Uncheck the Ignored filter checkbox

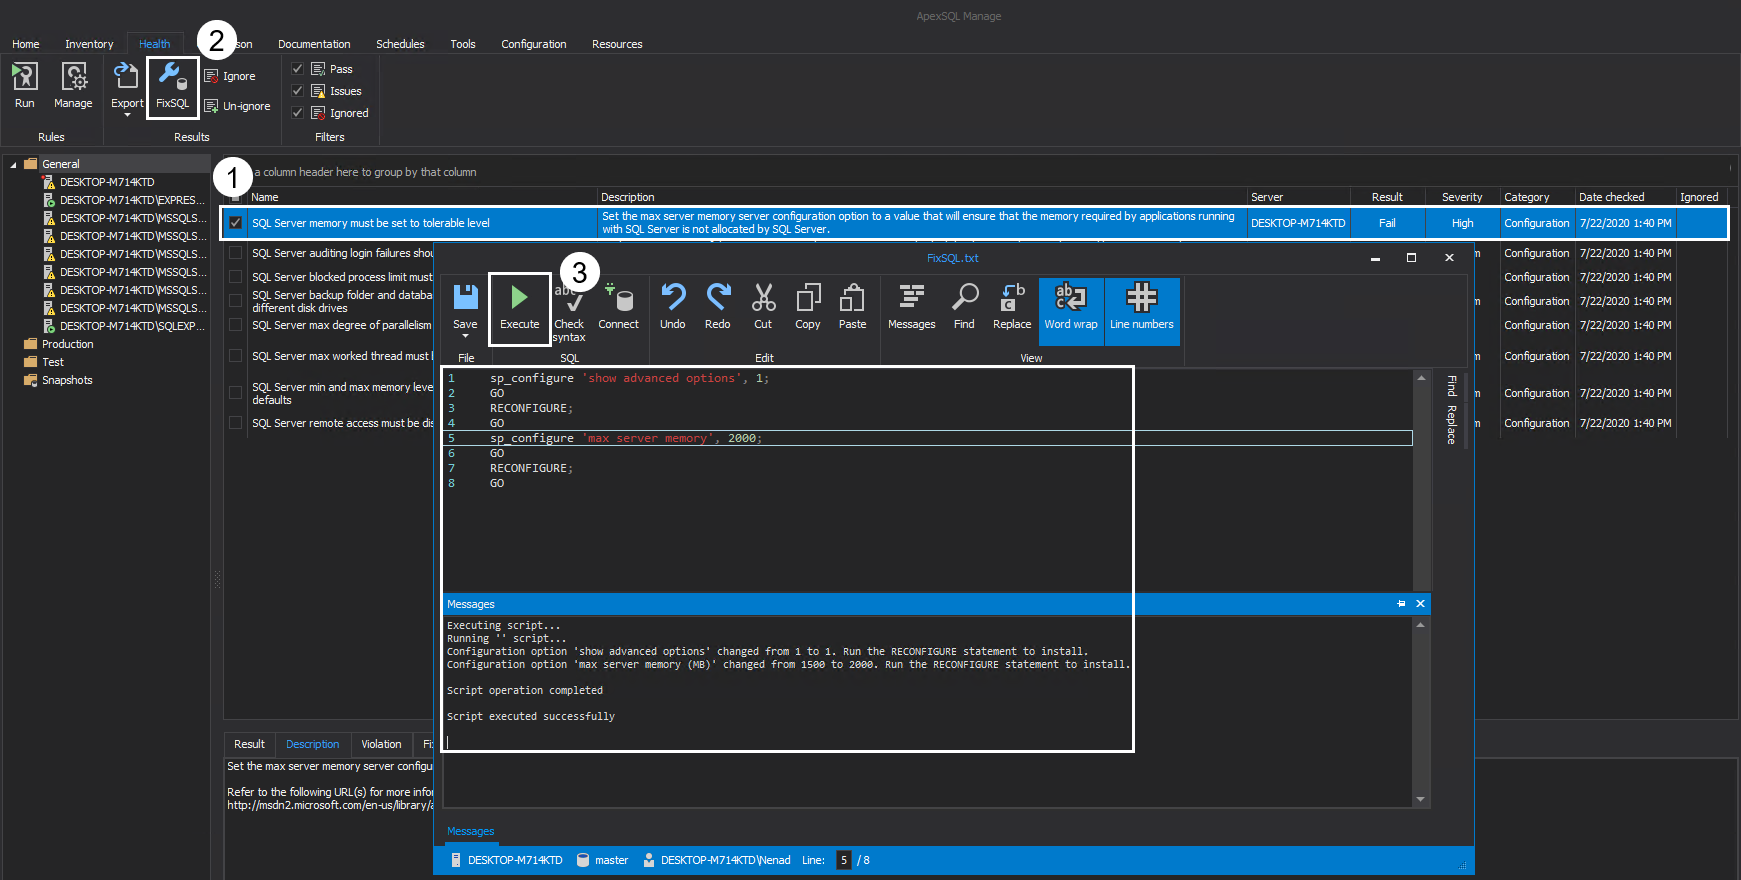[297, 113]
